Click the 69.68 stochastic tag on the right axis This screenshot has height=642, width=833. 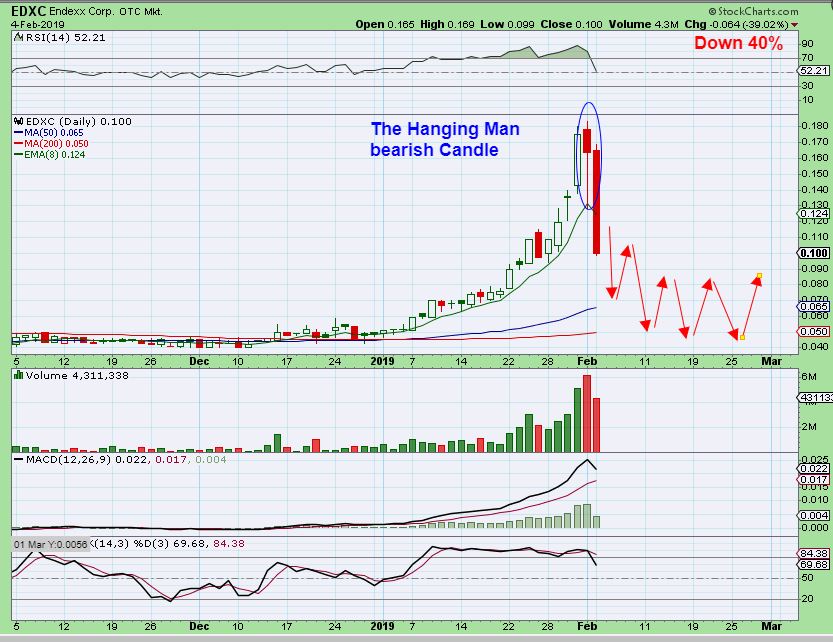[813, 564]
